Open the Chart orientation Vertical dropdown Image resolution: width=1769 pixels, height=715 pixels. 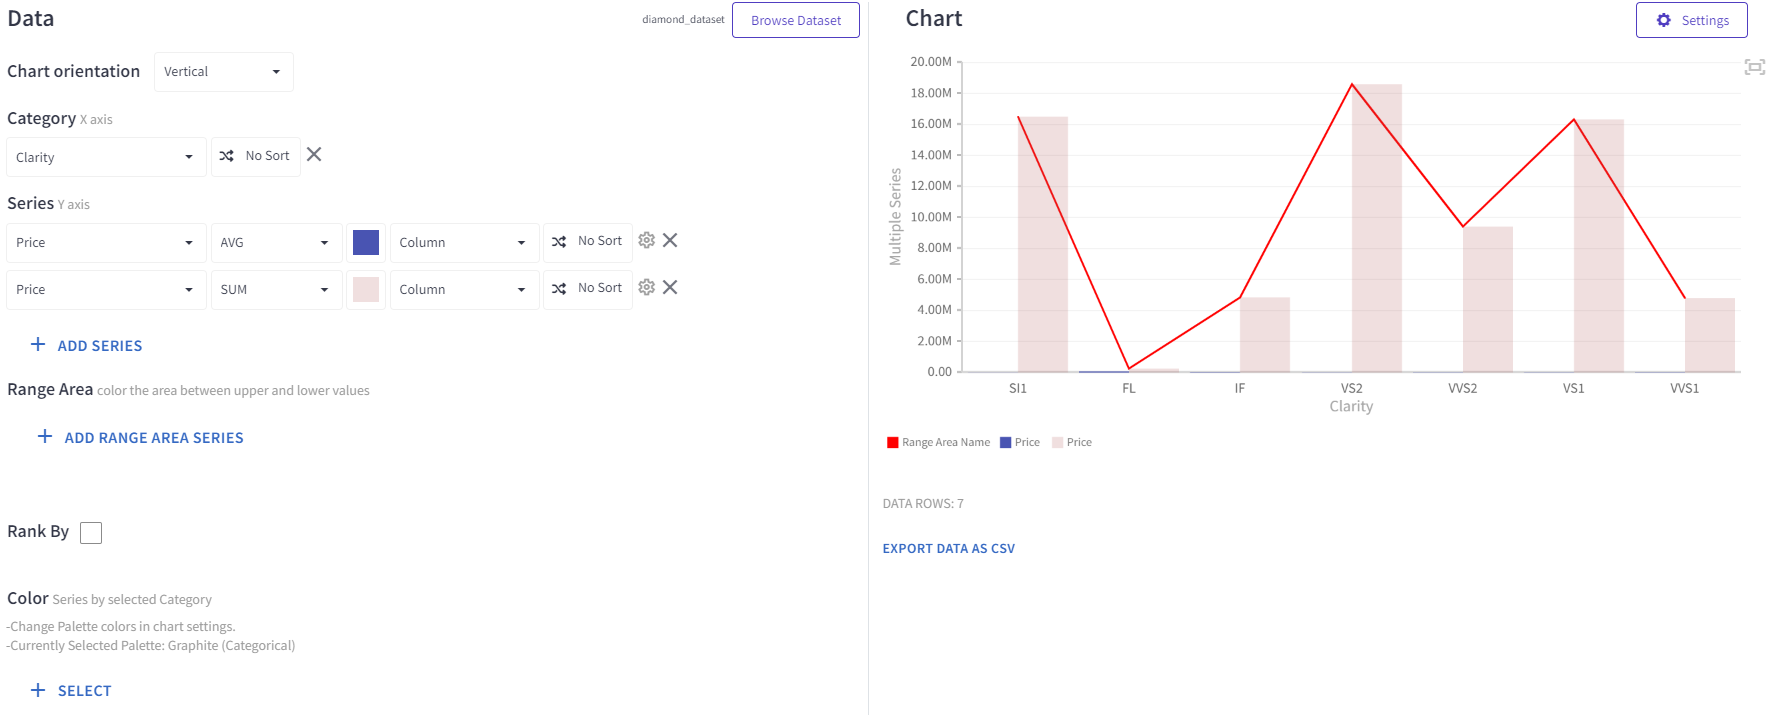[223, 72]
